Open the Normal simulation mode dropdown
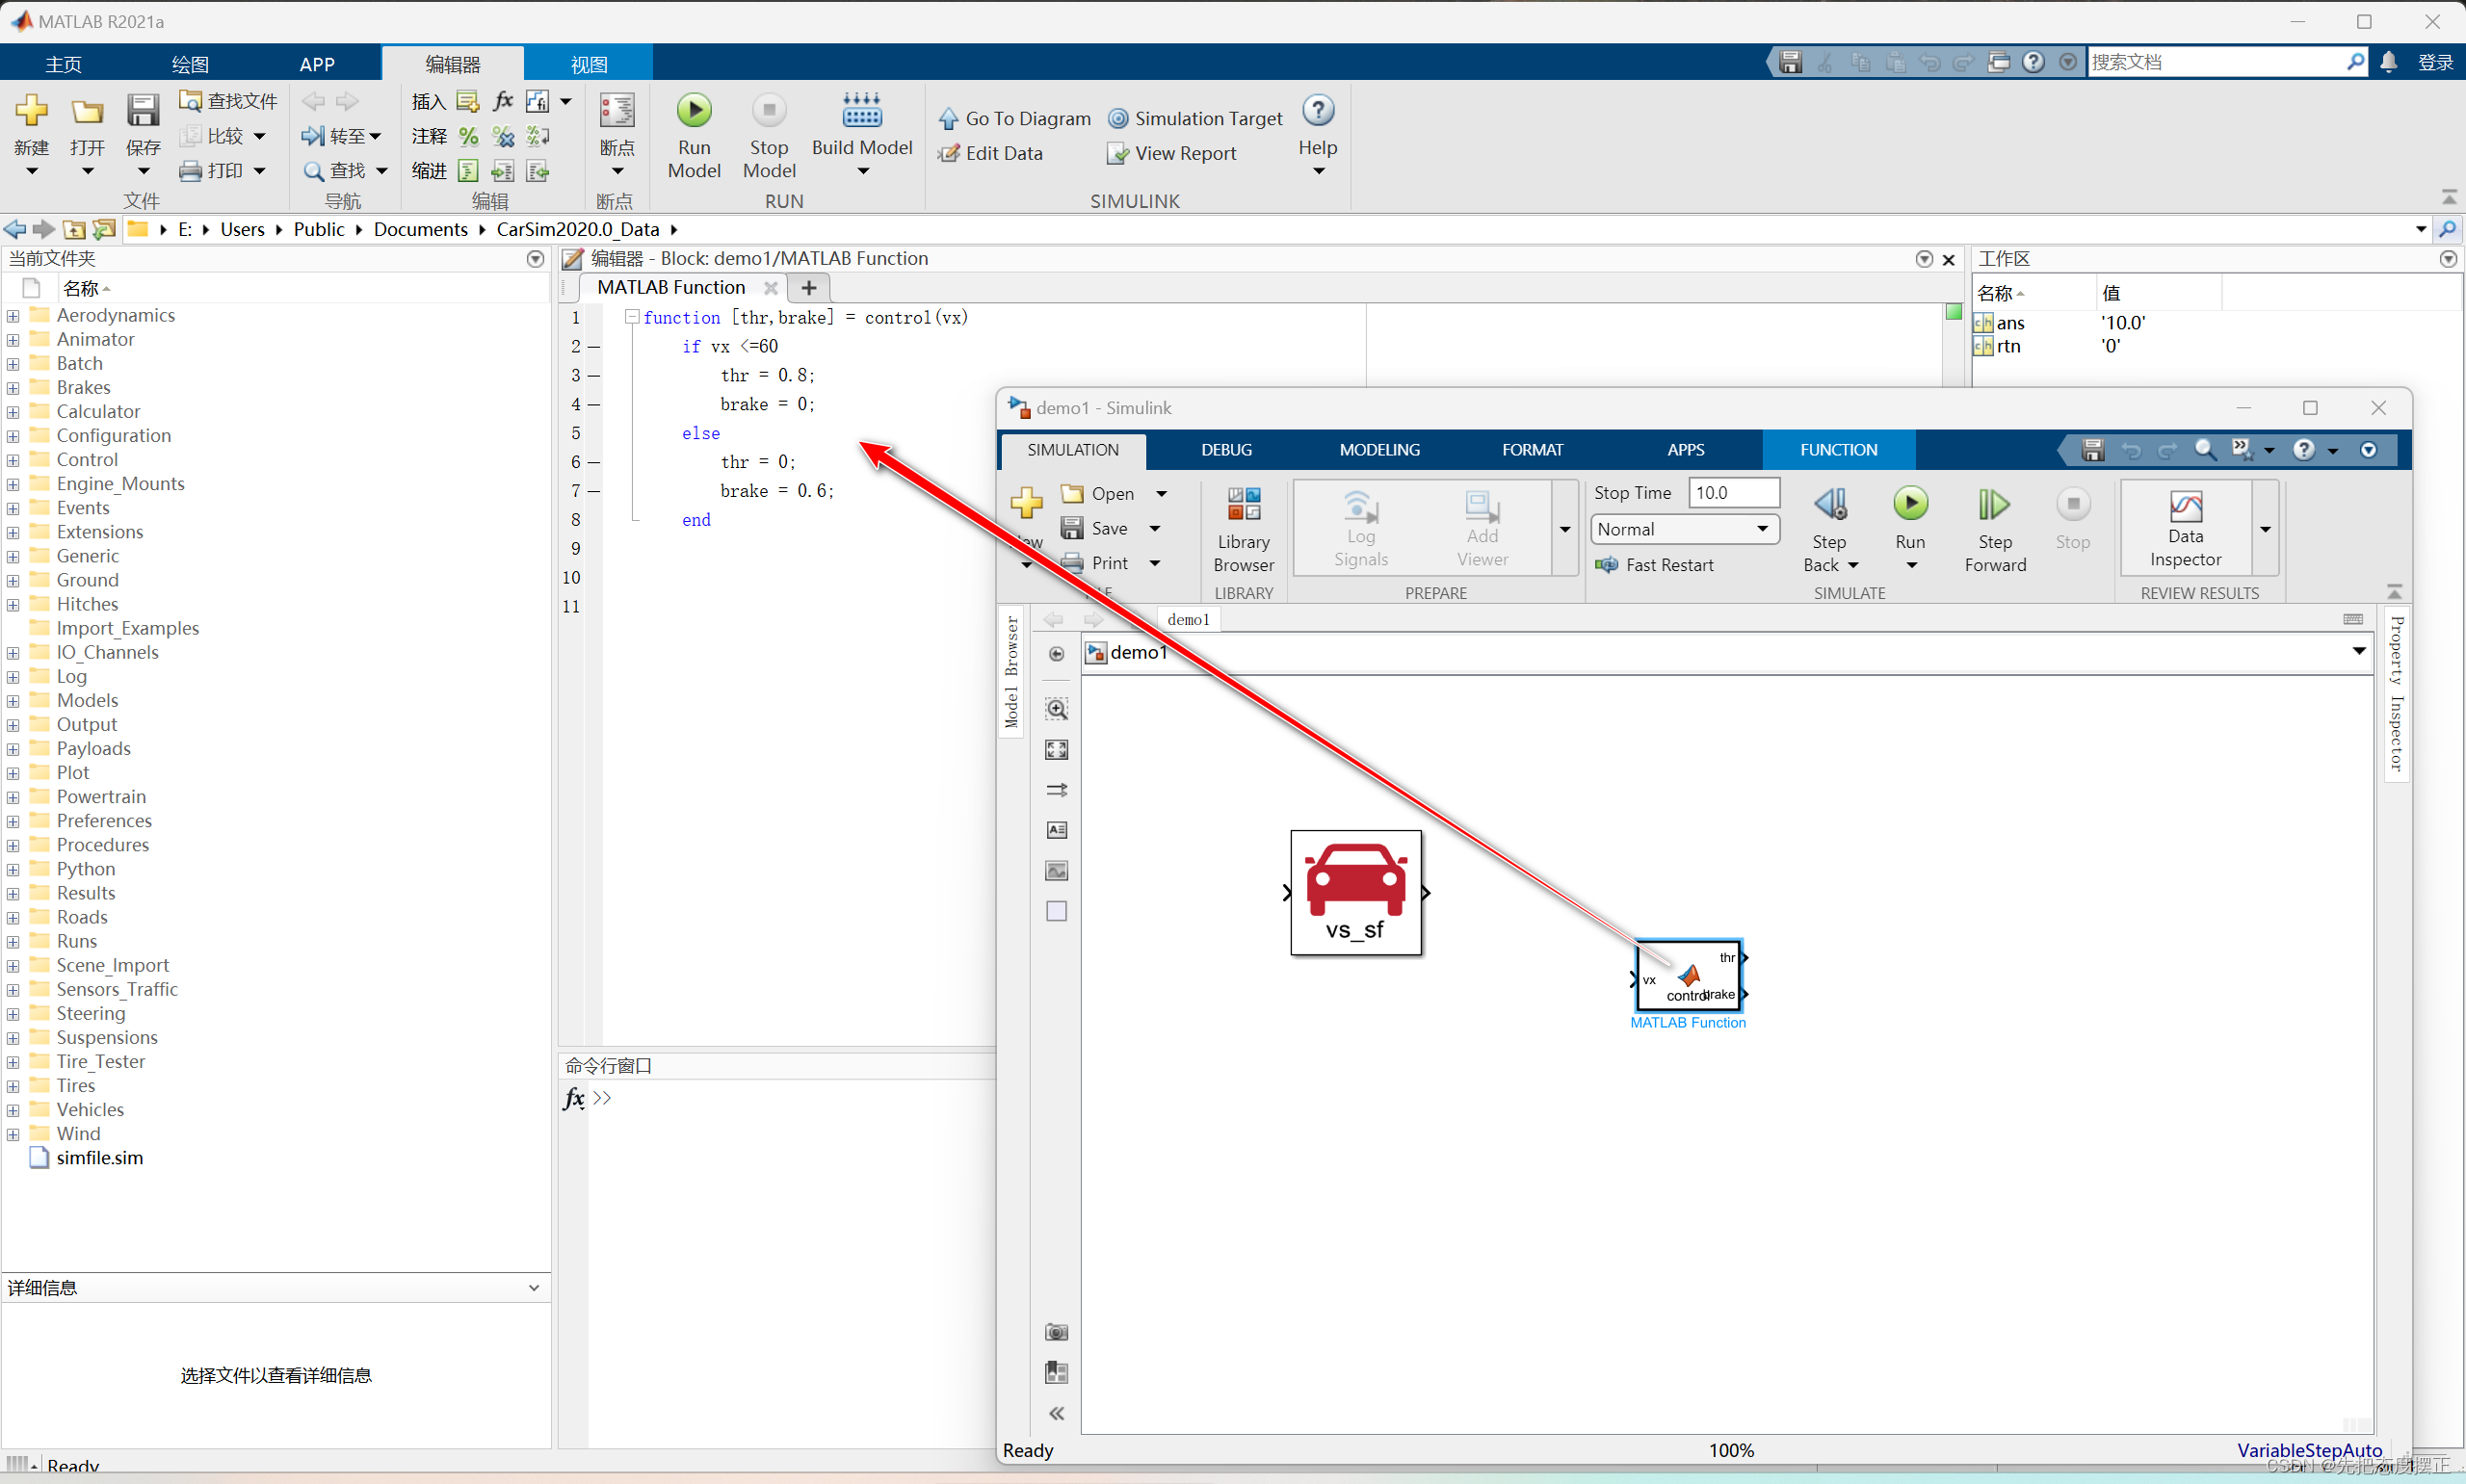This screenshot has height=1484, width=2466. 1684,529
